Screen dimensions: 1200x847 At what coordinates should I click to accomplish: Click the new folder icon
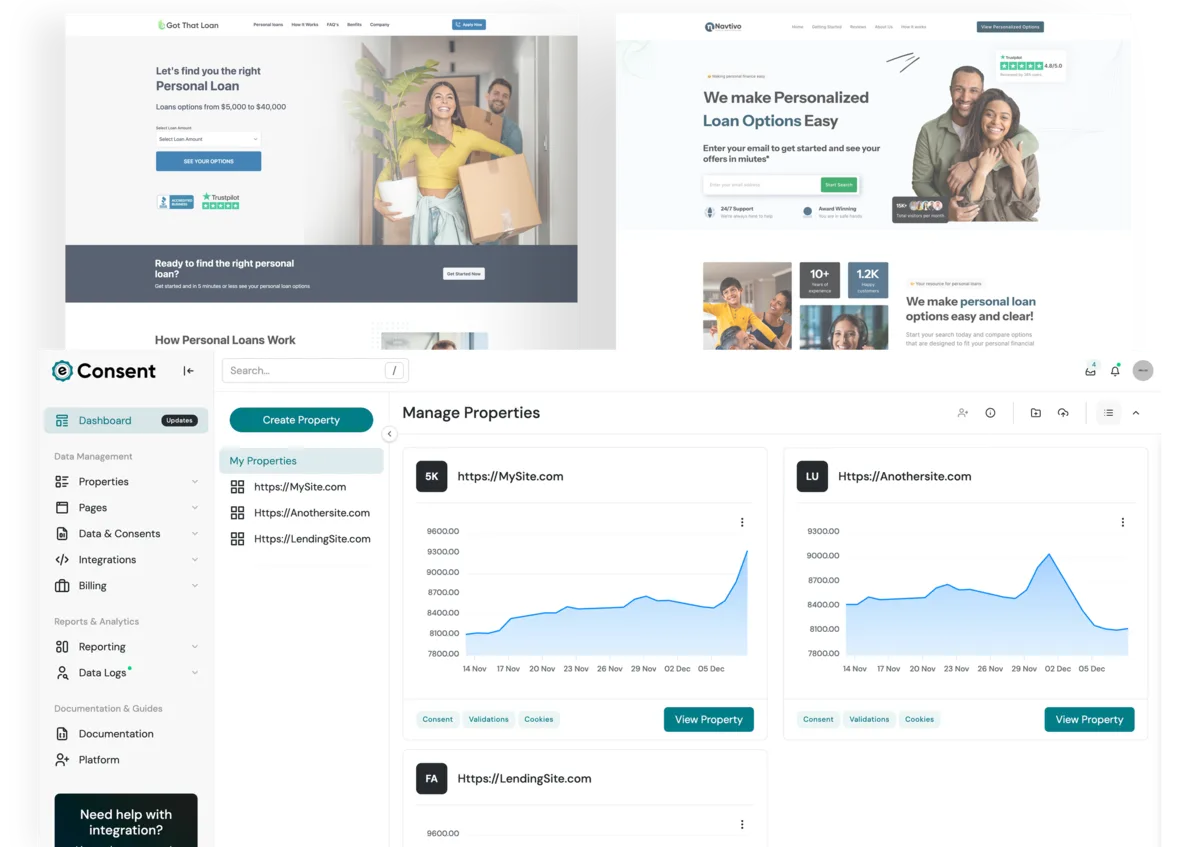(x=1035, y=413)
